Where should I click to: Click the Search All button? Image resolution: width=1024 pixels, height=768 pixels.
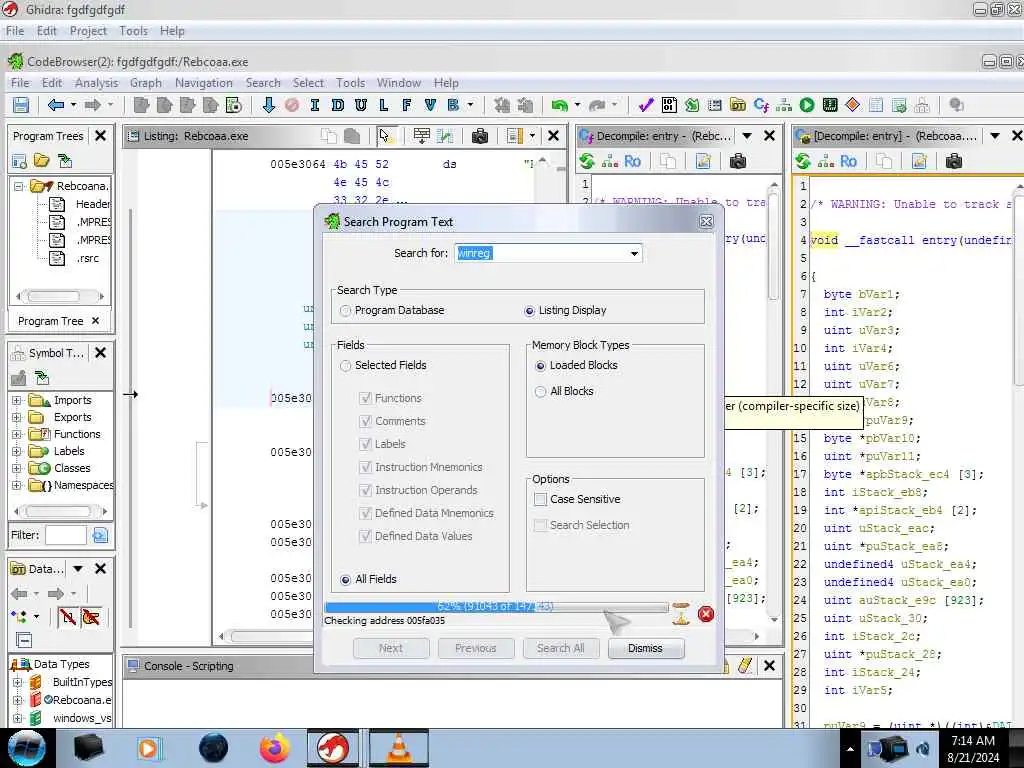(560, 648)
